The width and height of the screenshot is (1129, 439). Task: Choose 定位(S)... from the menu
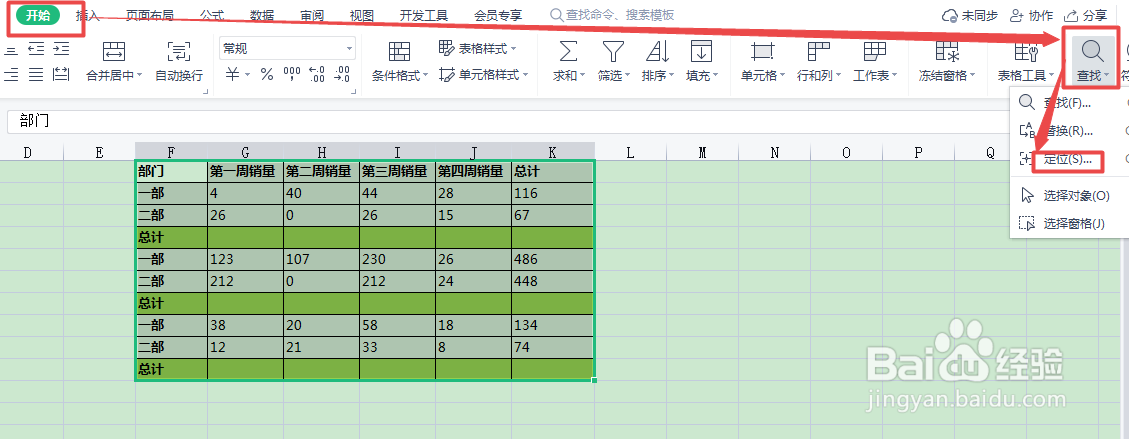tap(1066, 159)
